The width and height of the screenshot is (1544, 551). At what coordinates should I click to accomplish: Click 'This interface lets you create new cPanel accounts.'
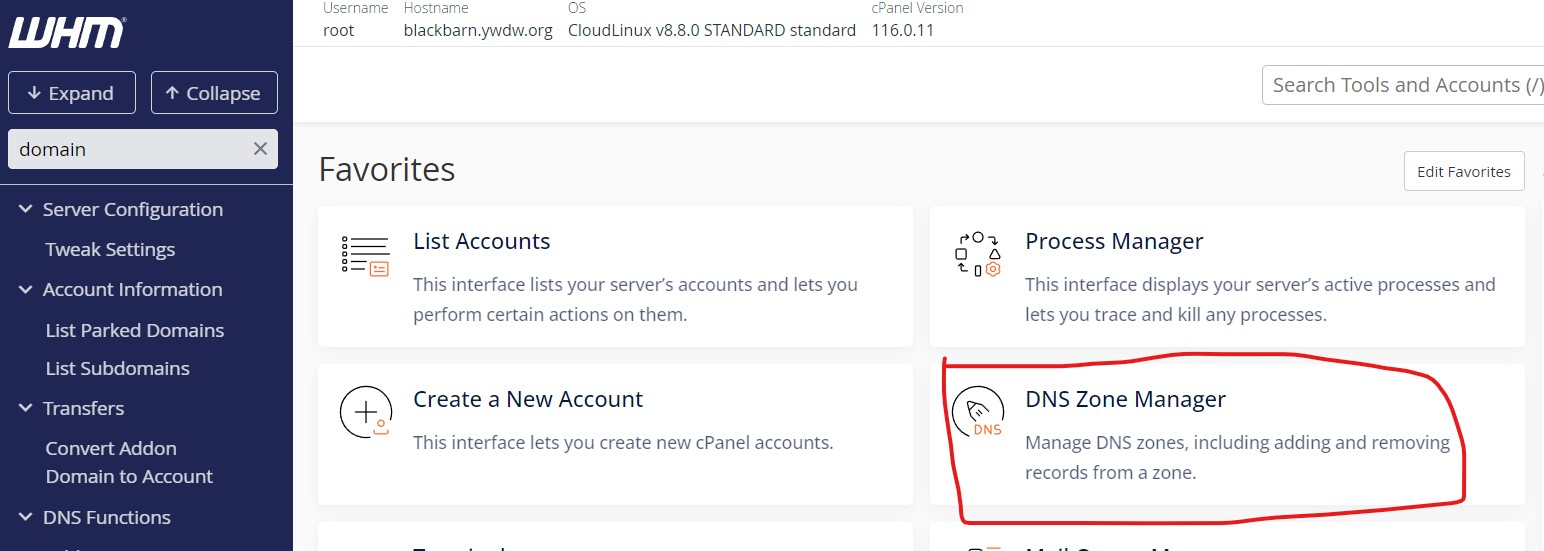click(x=623, y=442)
